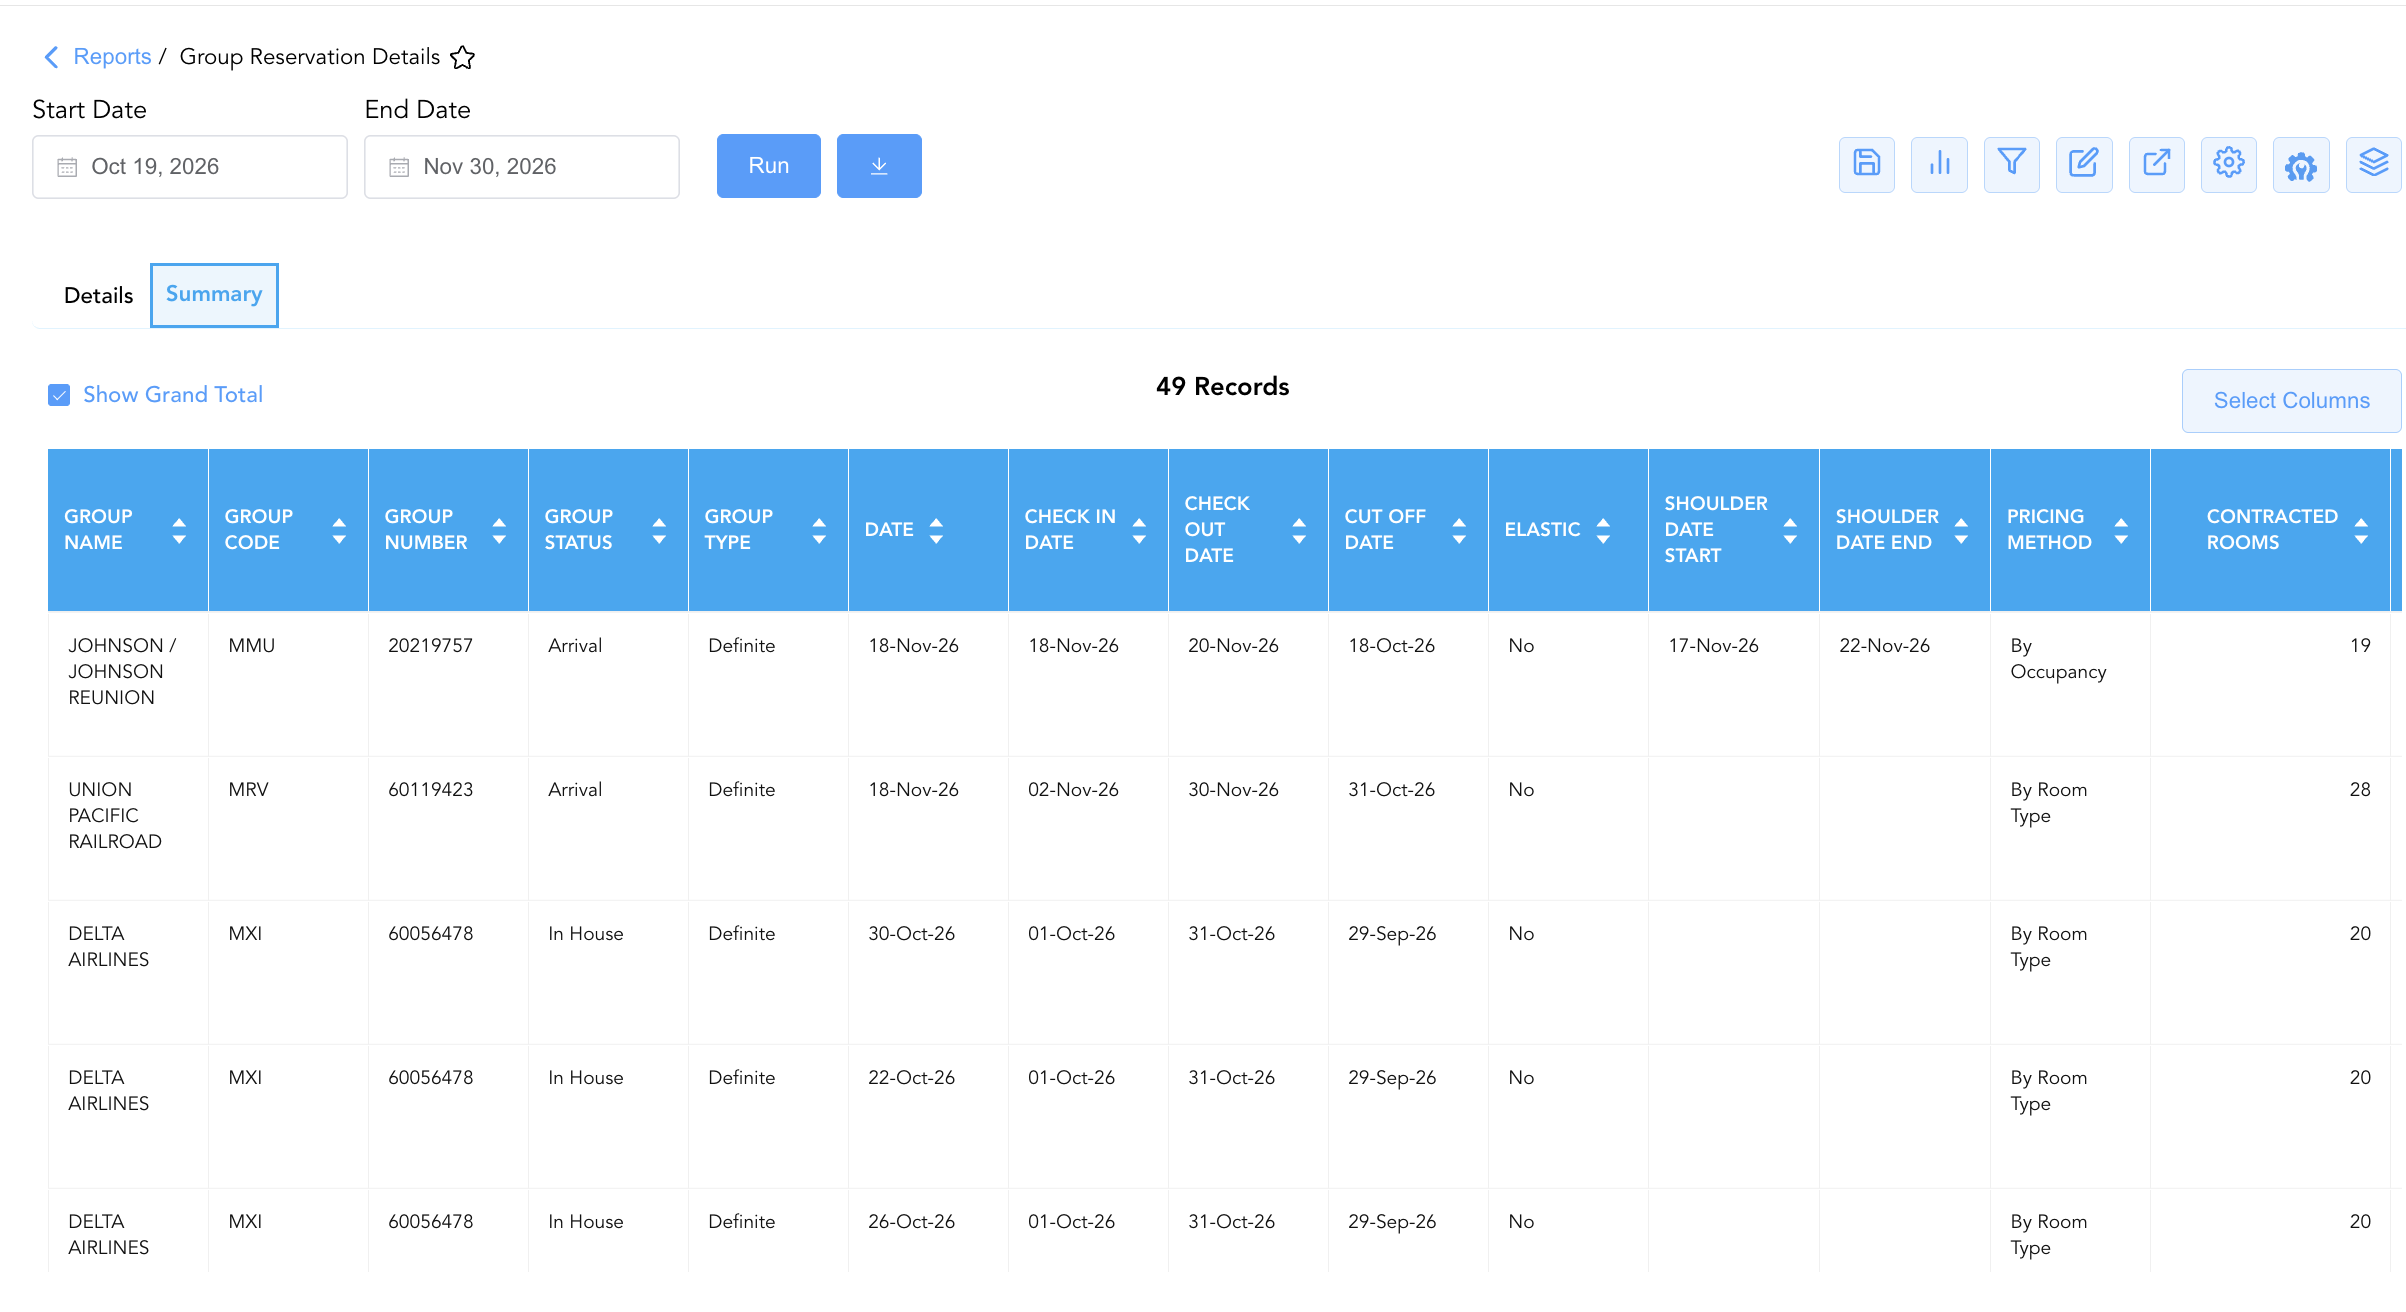This screenshot has height=1312, width=2406.
Task: Click Show Grand Total label
Action: 173,395
